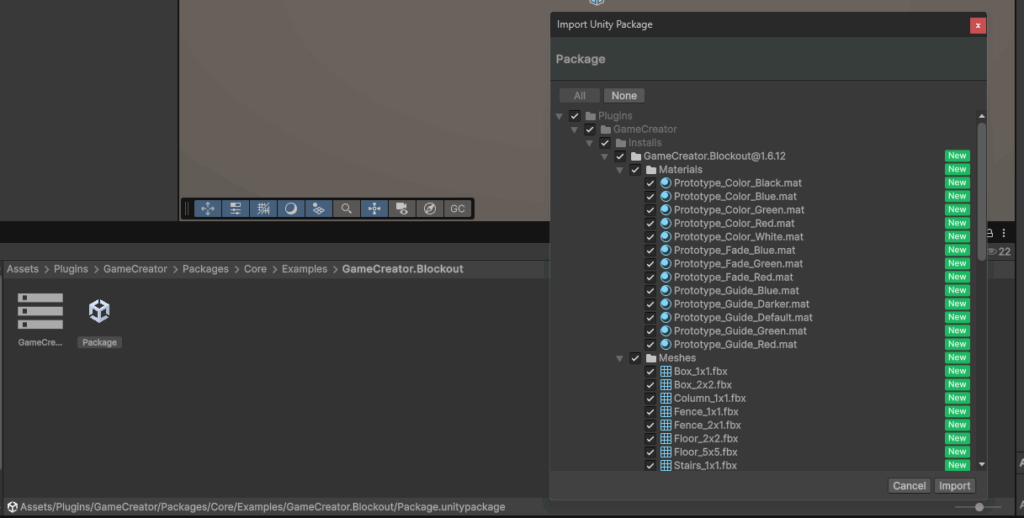The image size is (1024, 518).
Task: Click the GameCreator.Blockout@1.6.12 folder icon
Action: (x=635, y=156)
